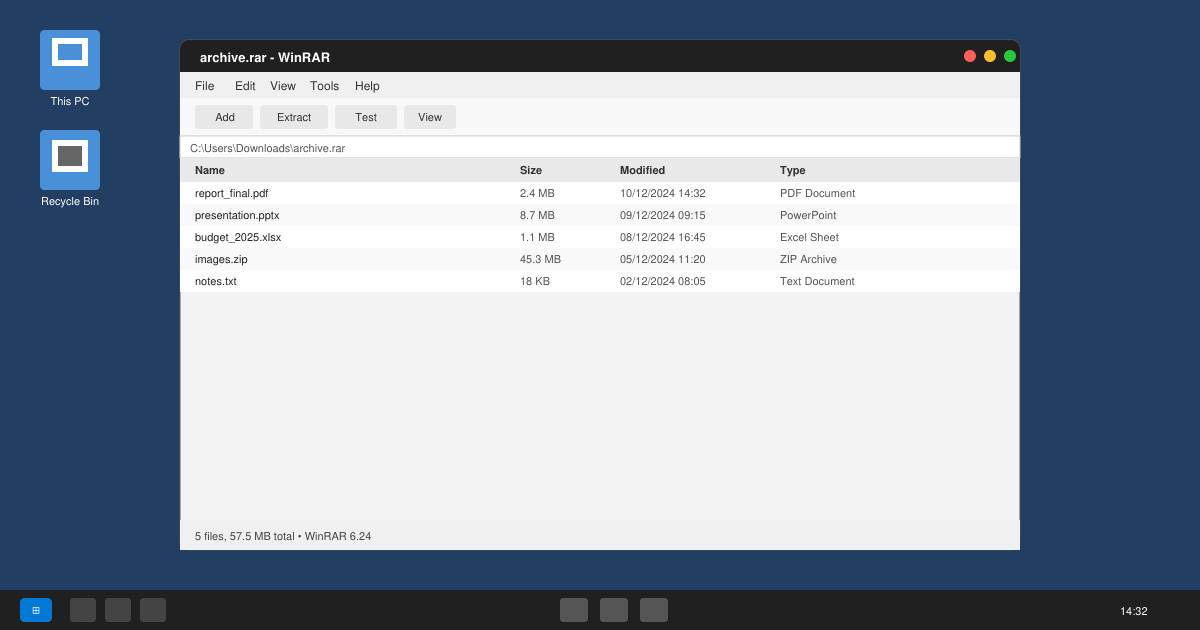This screenshot has width=1200, height=630.
Task: Close the WinRAR window with red button
Action: tap(970, 56)
